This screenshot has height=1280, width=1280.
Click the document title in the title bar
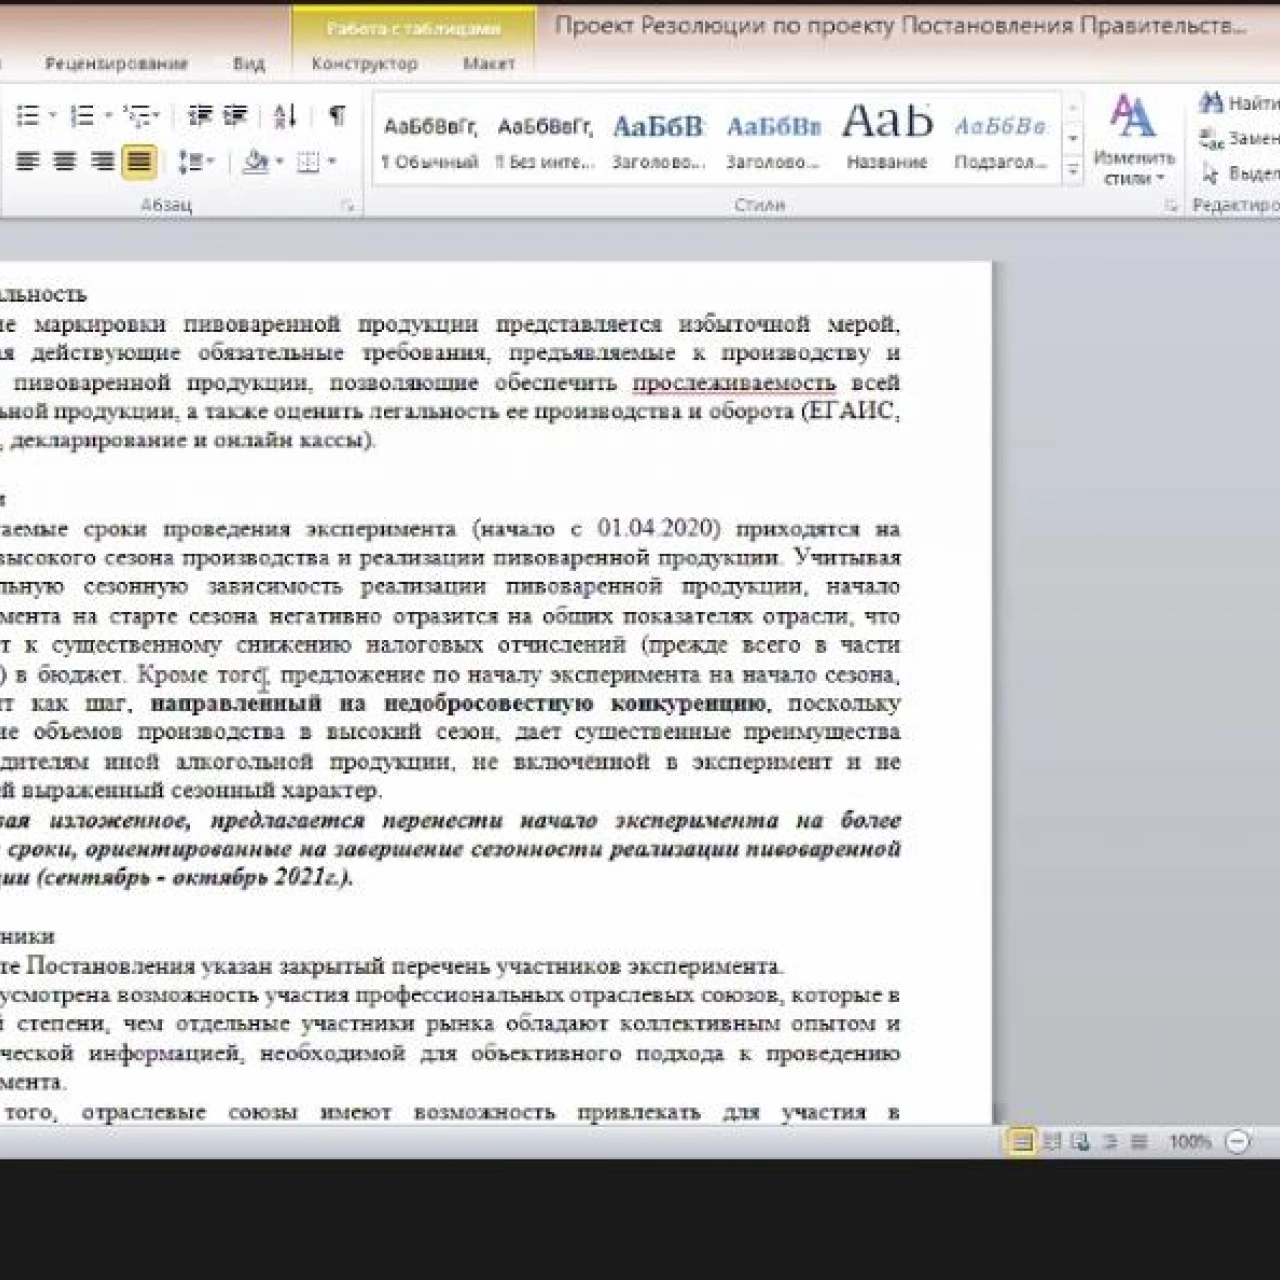900,26
